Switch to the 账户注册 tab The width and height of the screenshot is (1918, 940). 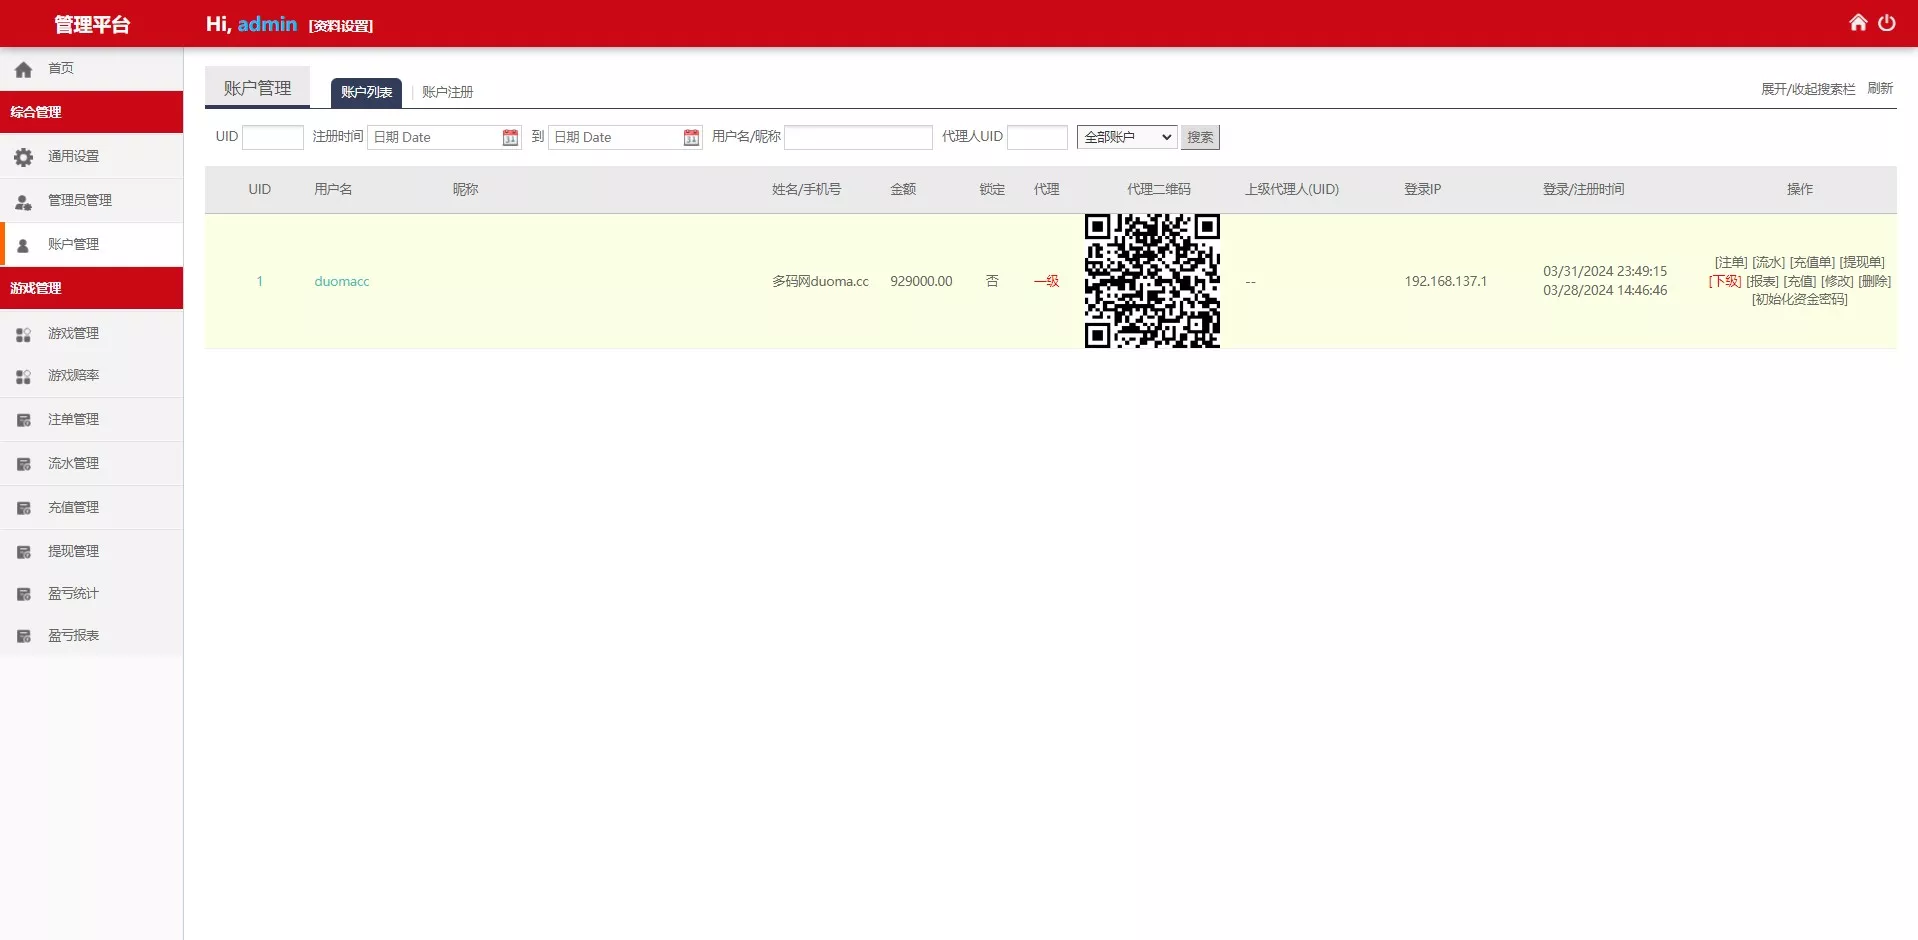446,91
